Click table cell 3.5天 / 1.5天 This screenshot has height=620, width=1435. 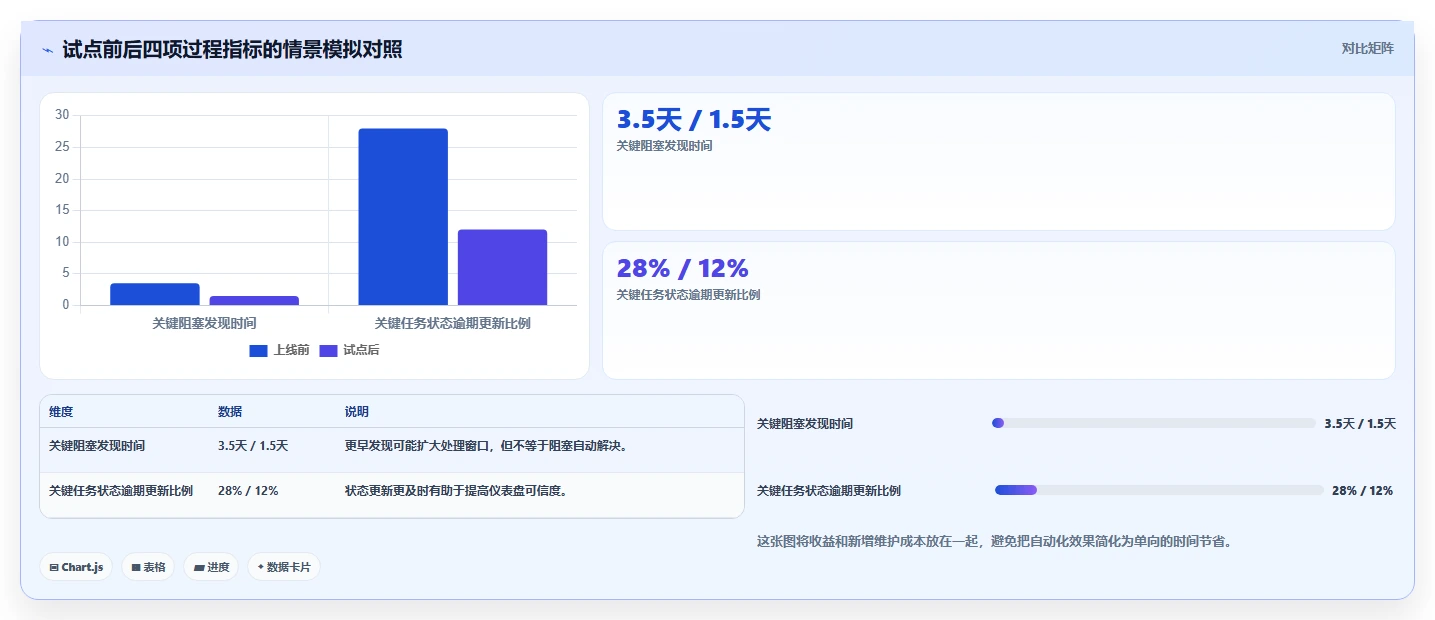pos(253,446)
